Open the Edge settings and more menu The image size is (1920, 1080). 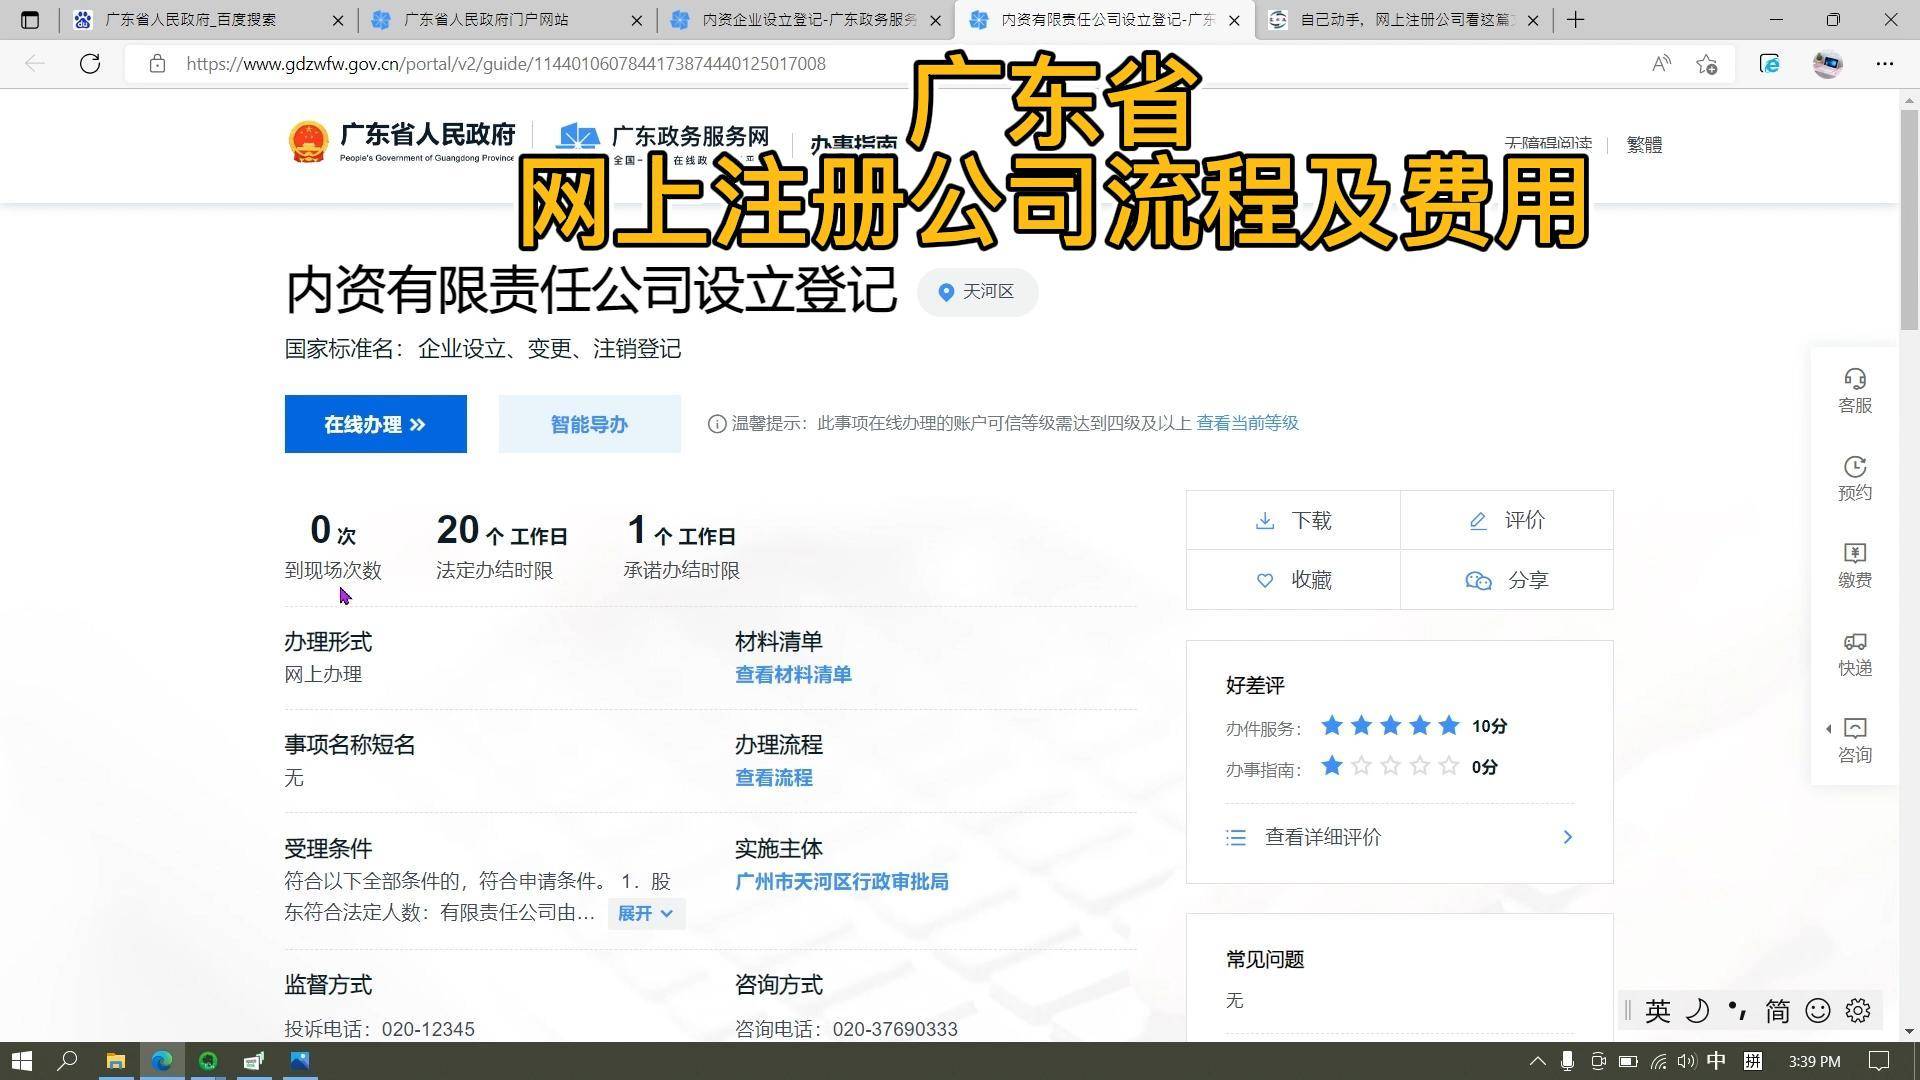1885,64
